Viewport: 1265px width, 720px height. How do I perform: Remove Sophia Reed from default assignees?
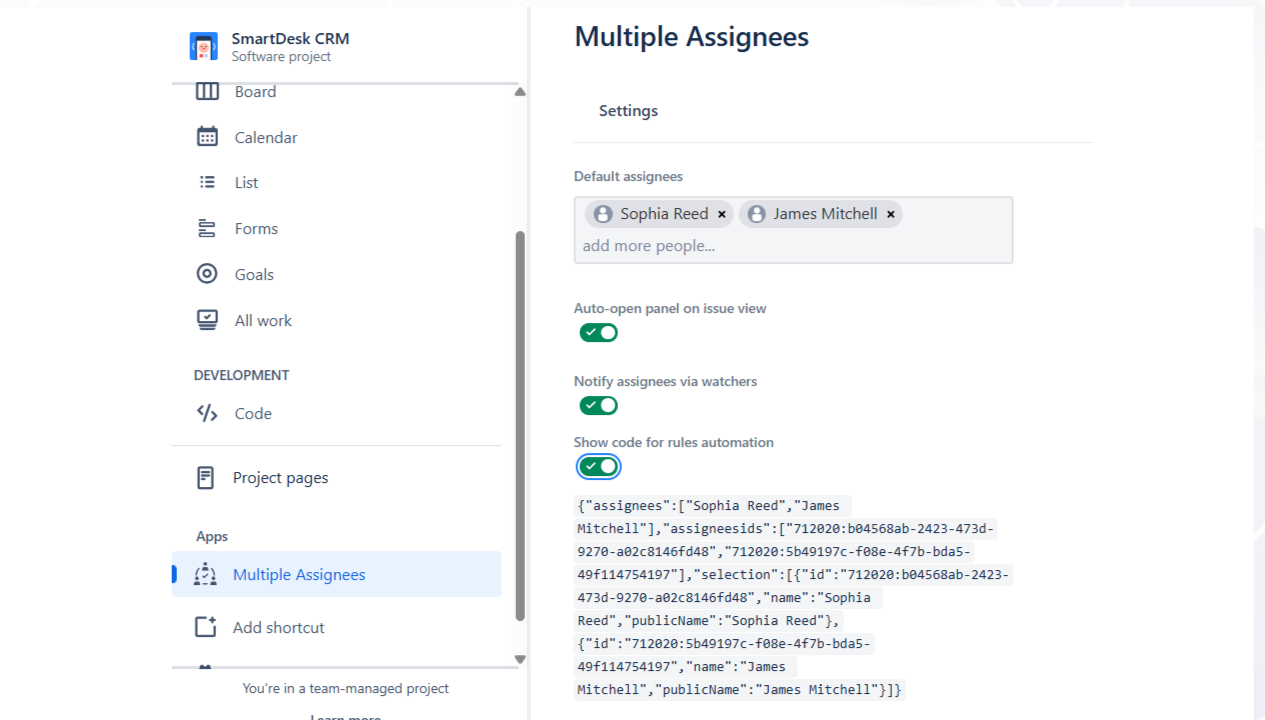point(722,214)
